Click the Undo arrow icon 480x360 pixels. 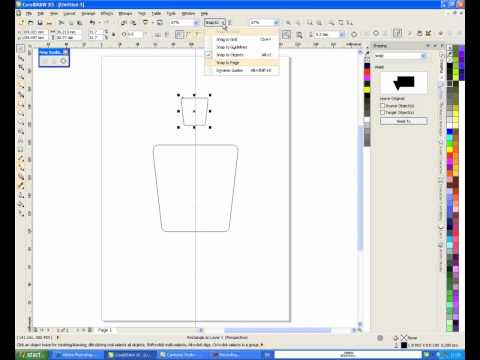tap(92, 23)
